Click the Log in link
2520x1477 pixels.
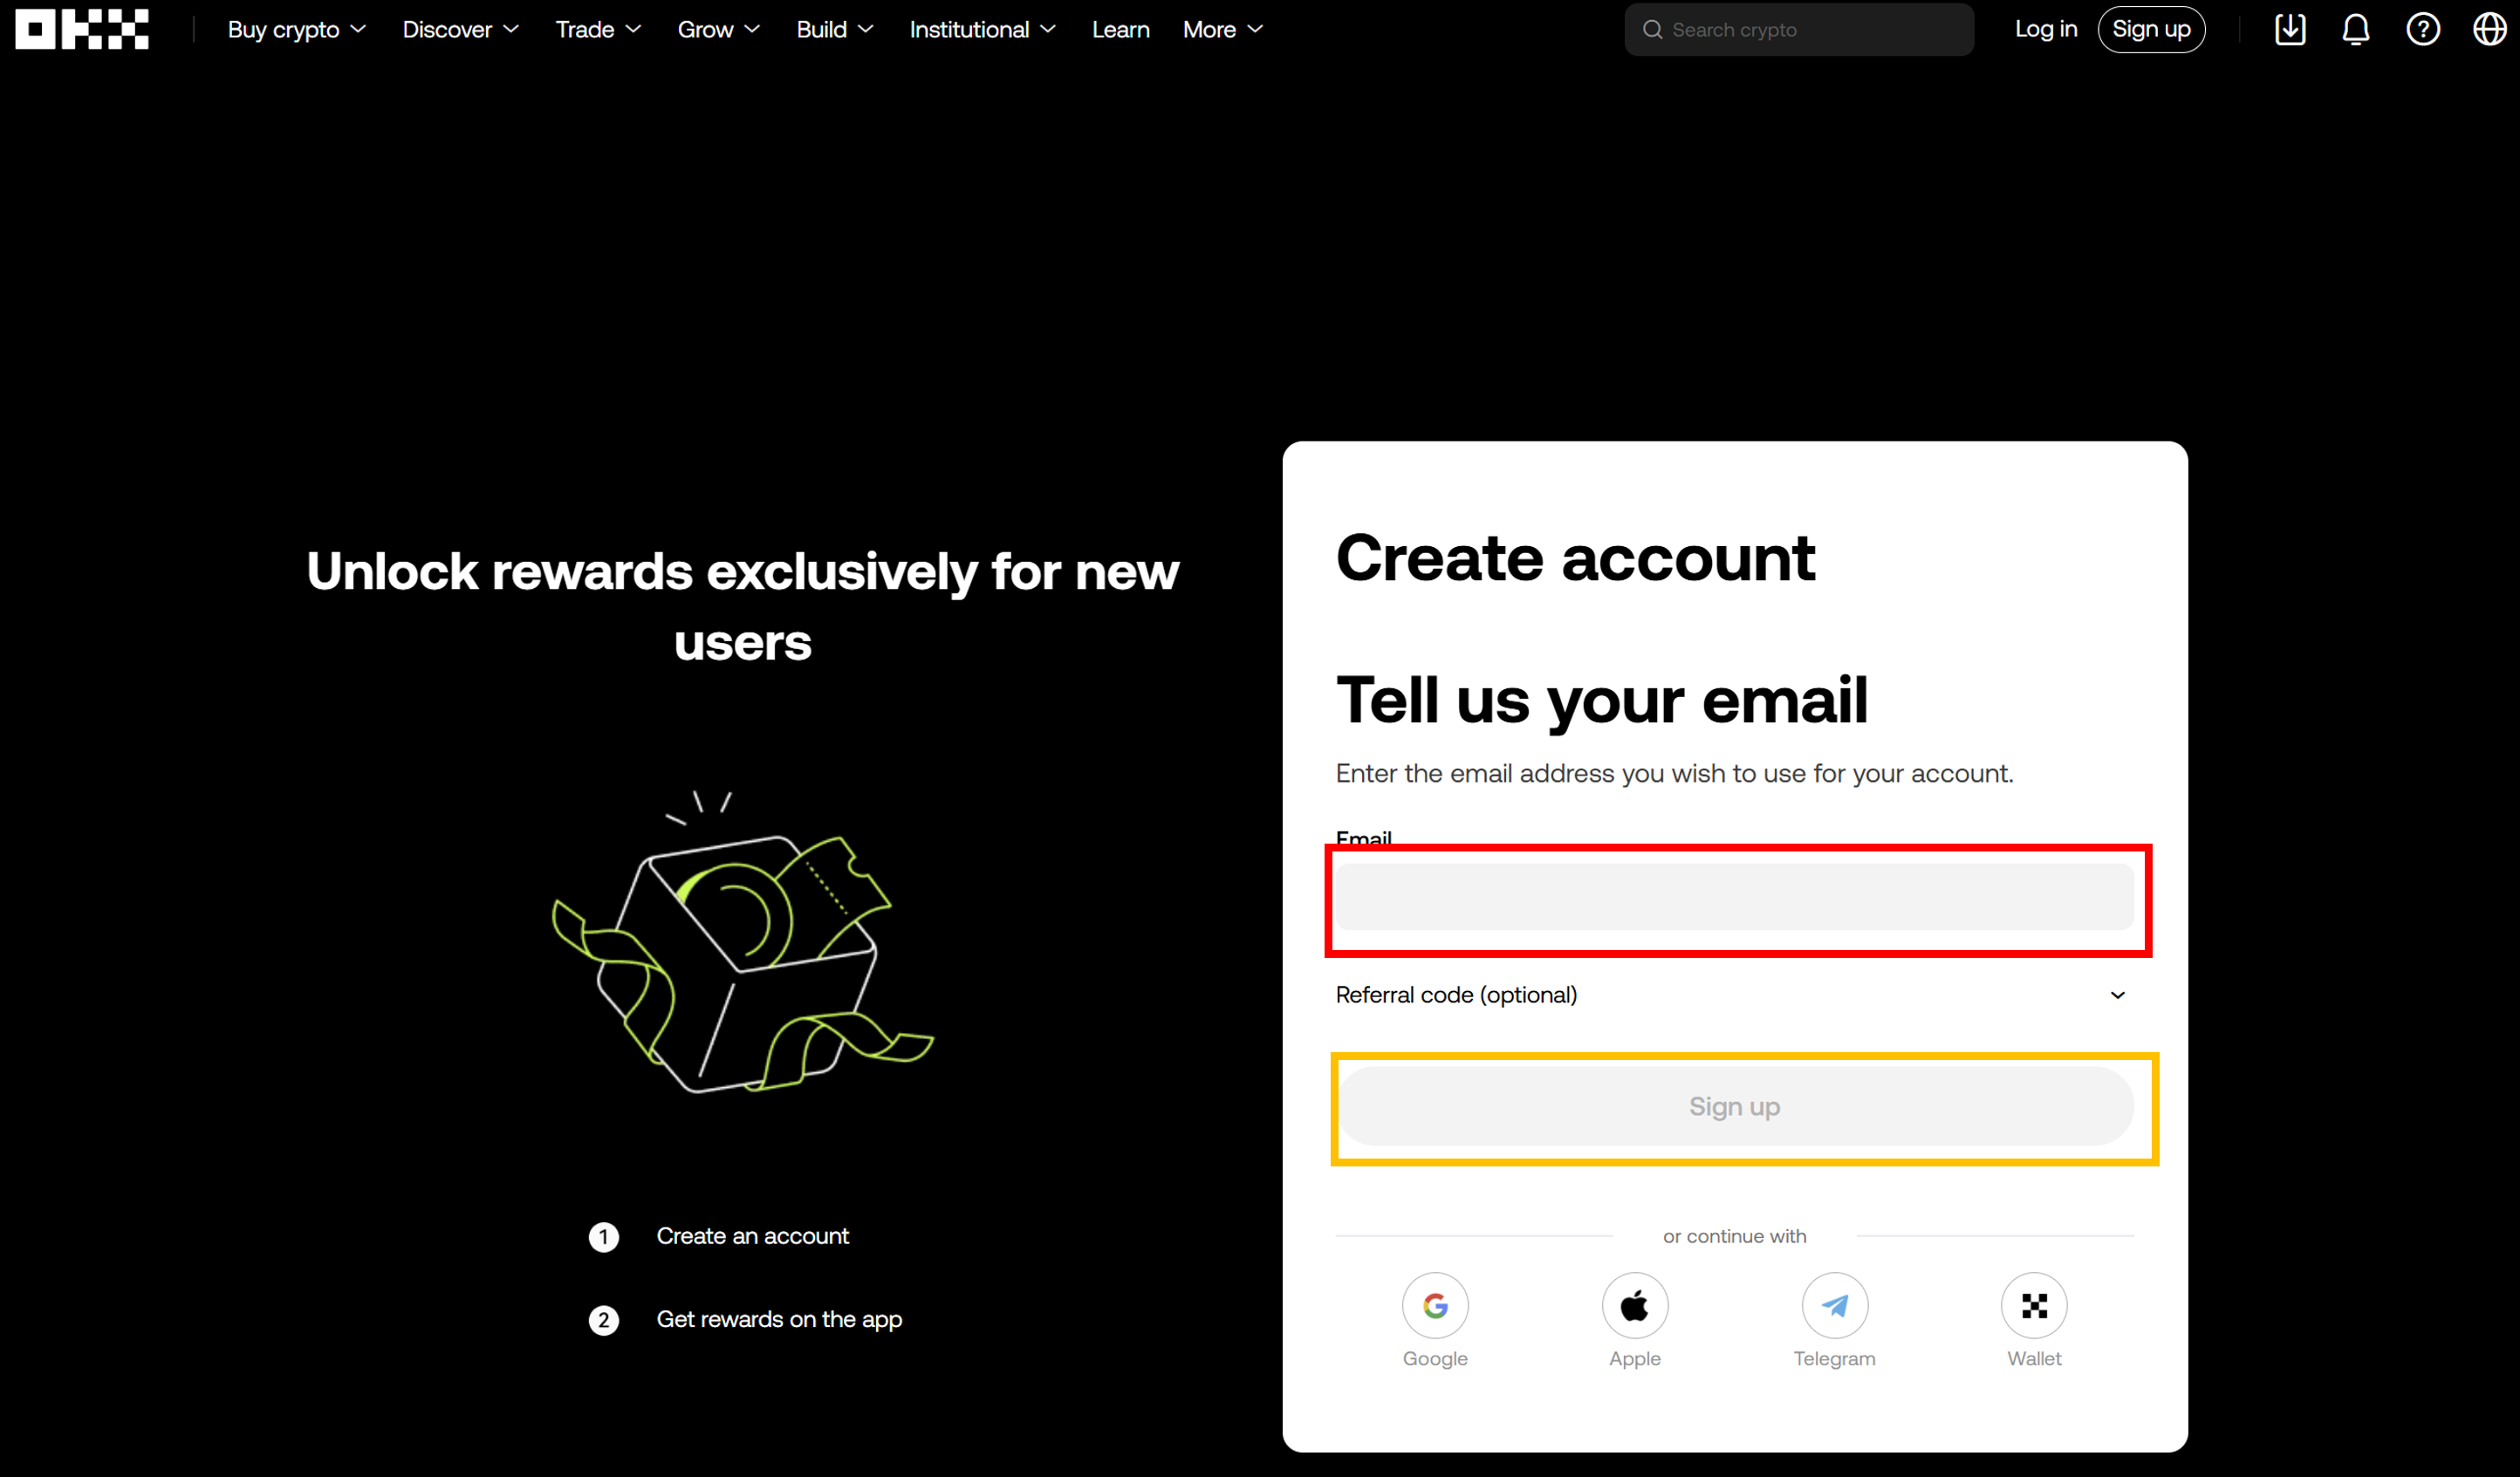2045,29
